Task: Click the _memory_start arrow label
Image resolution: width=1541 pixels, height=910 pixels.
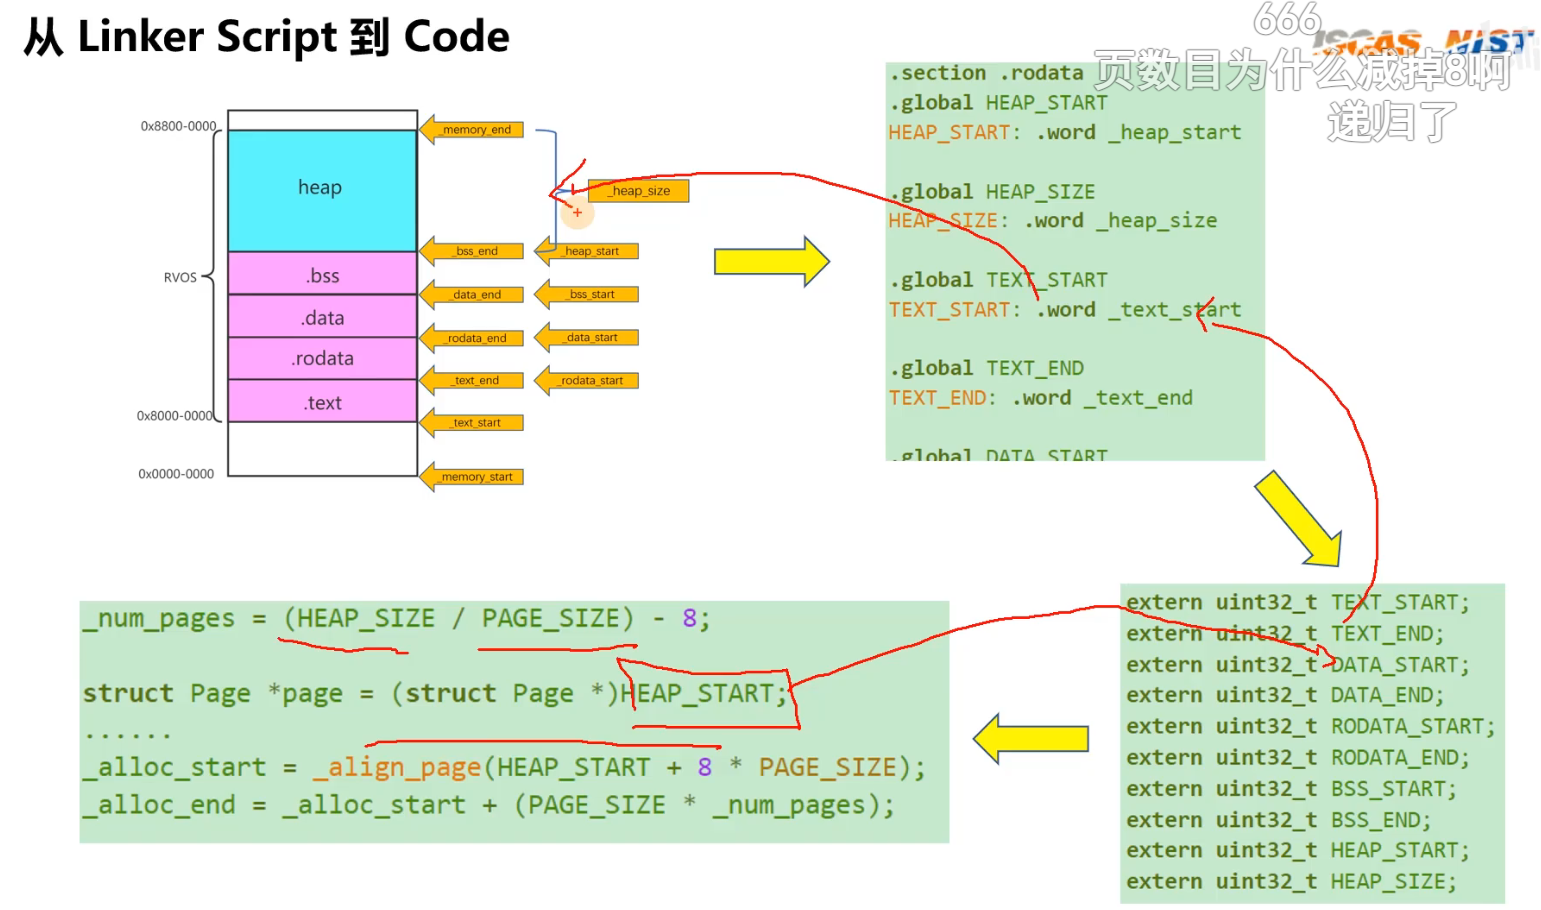Action: point(472,477)
